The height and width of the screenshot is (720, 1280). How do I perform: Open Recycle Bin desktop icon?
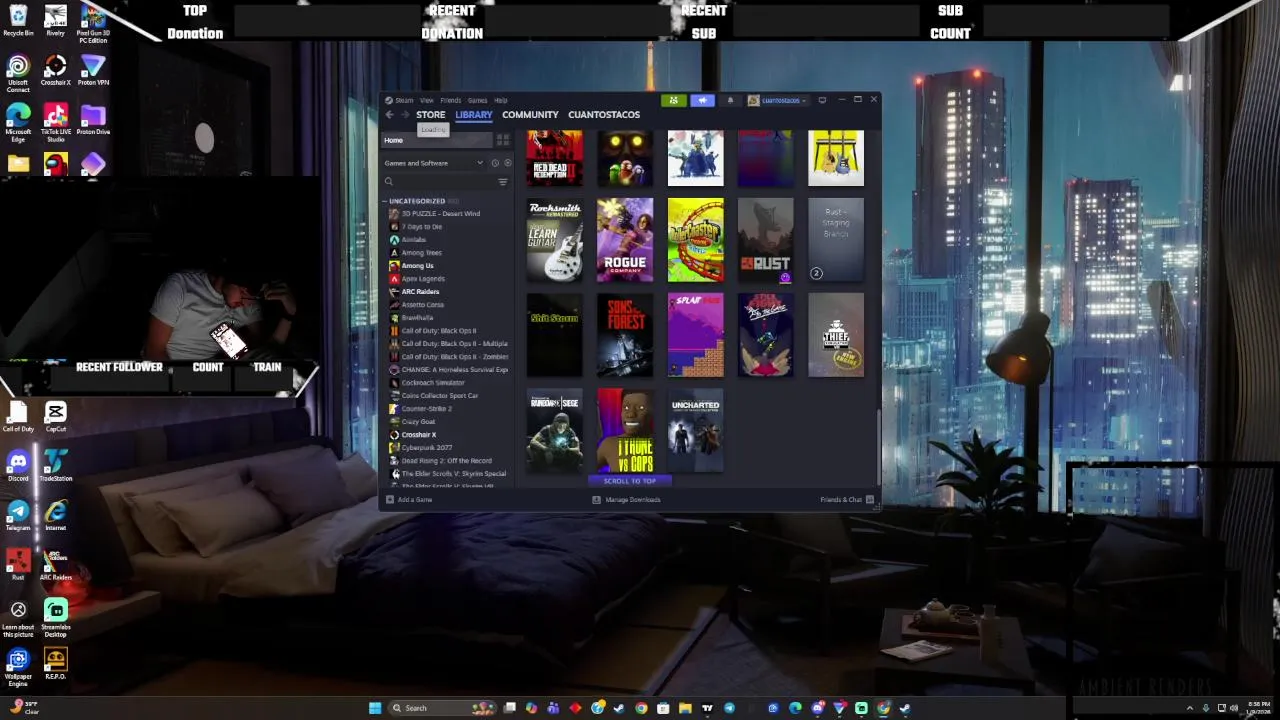point(18,21)
